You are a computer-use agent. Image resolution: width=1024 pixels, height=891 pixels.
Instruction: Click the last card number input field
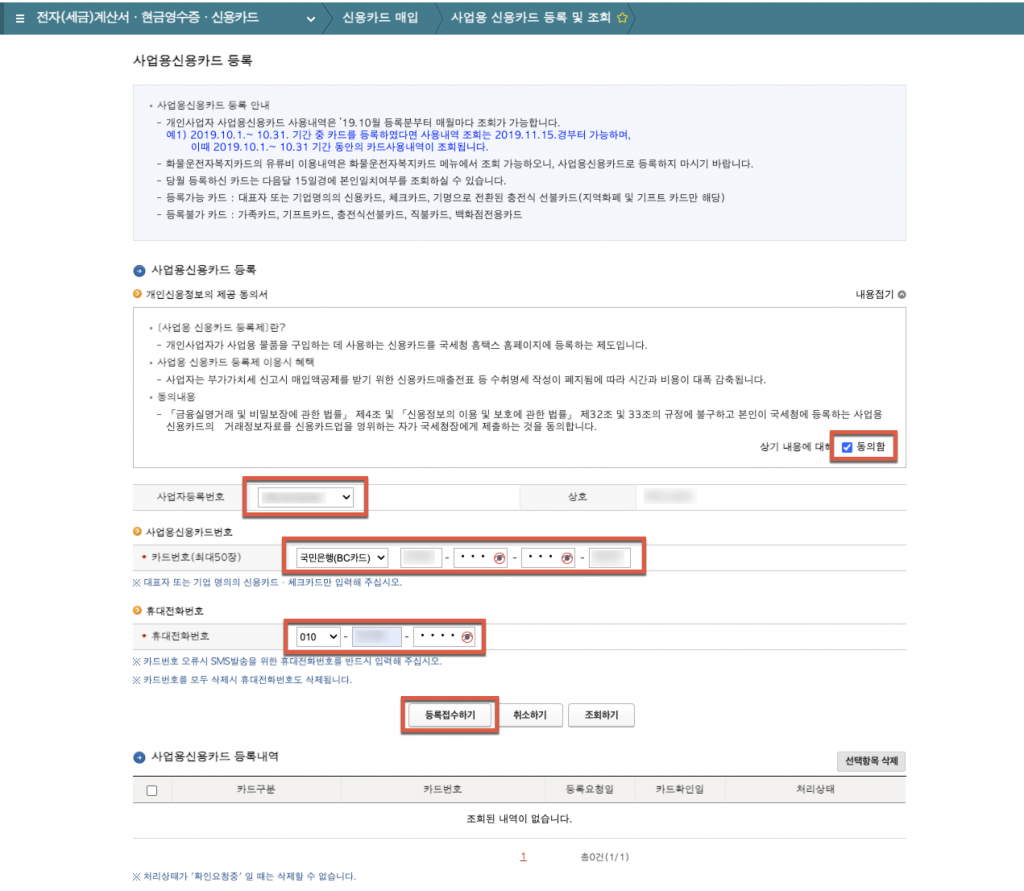tap(609, 558)
